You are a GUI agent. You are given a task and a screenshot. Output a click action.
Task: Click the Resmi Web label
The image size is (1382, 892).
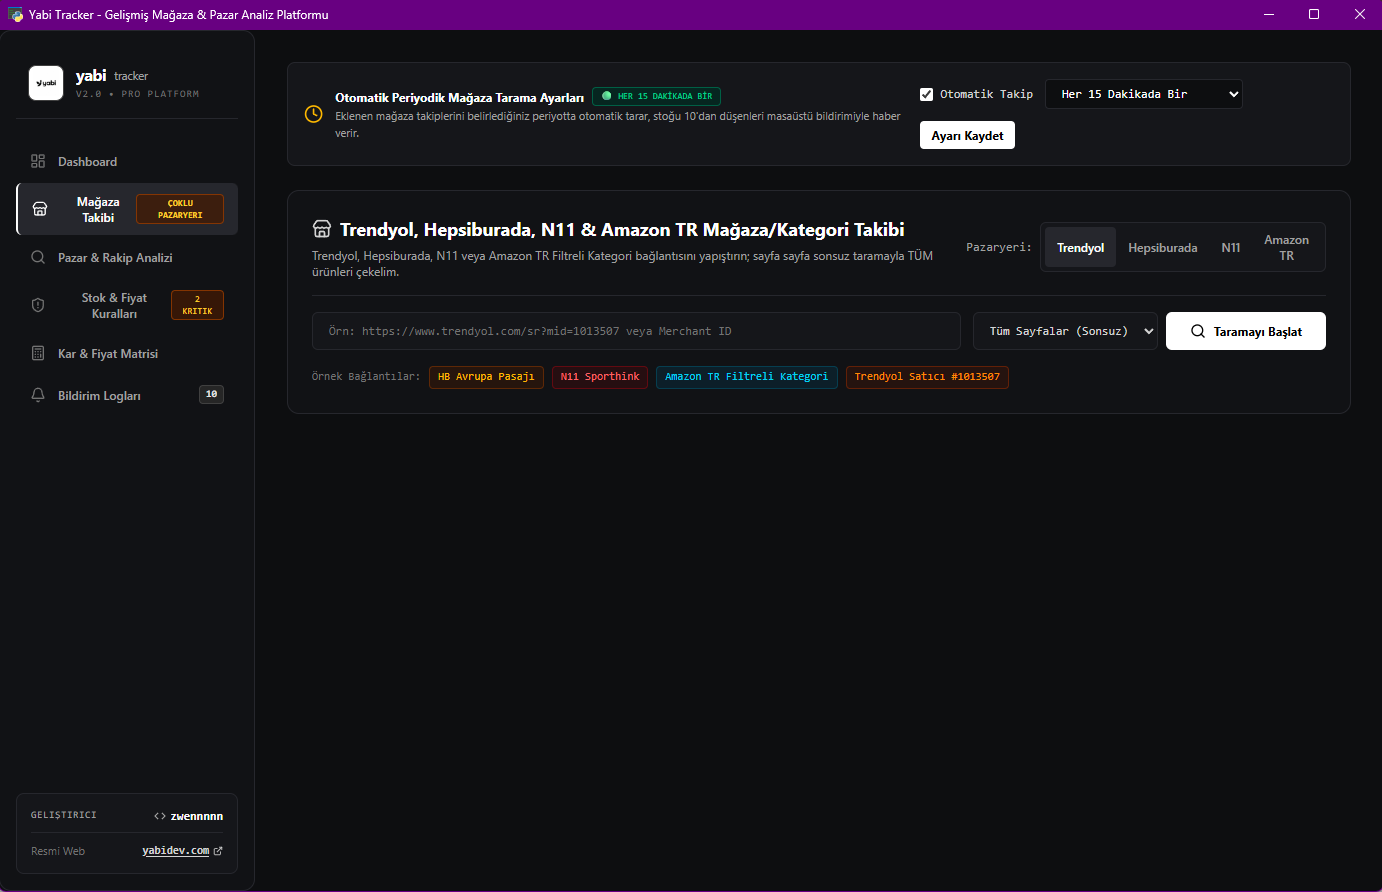(x=58, y=851)
